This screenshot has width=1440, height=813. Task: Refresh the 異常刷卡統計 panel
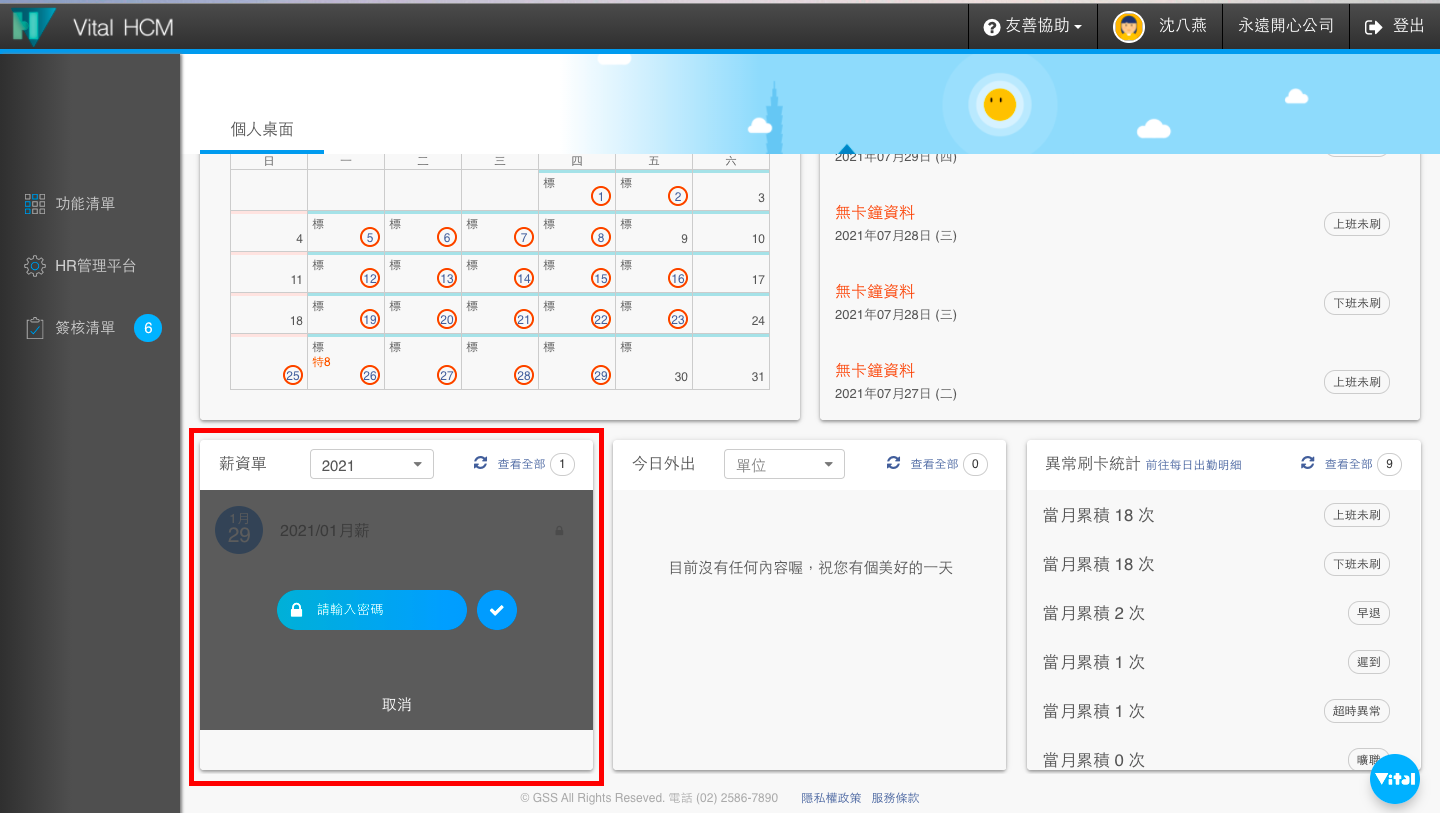pos(1308,463)
